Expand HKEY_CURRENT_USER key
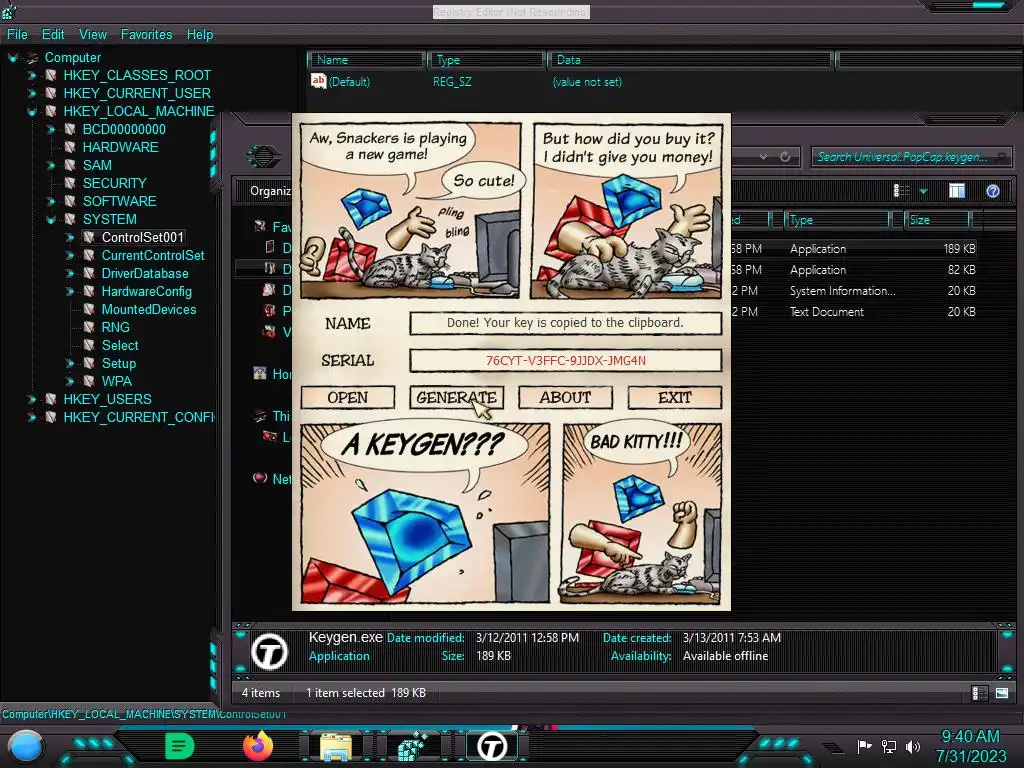The image size is (1024, 768). [31, 93]
